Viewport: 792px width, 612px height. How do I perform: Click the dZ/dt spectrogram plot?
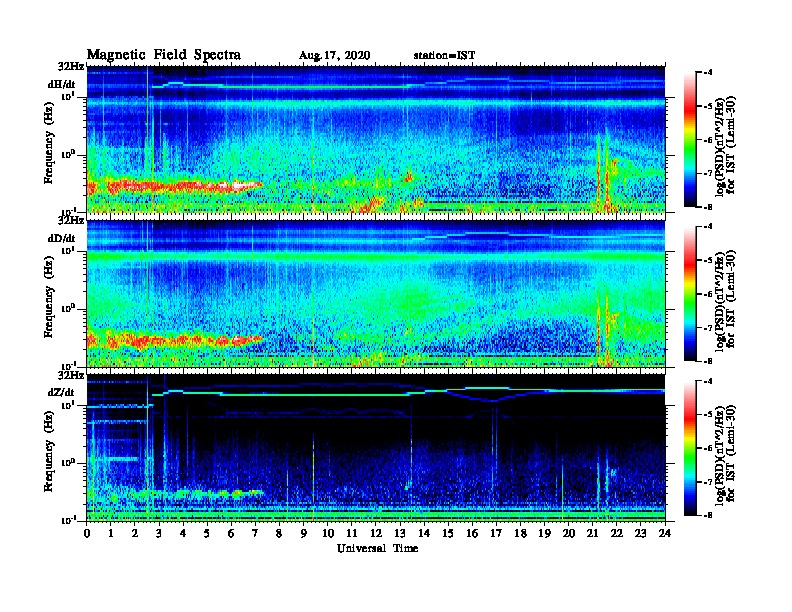[x=376, y=447]
